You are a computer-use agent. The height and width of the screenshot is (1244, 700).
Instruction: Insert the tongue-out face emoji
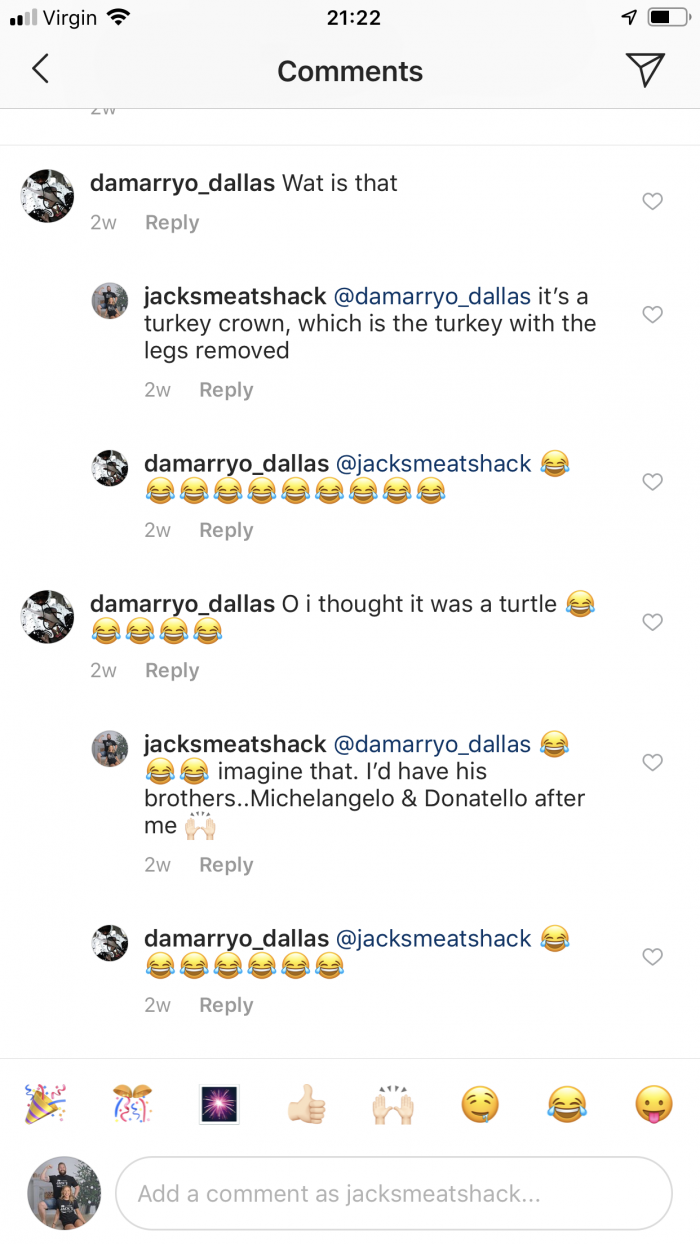[654, 1104]
